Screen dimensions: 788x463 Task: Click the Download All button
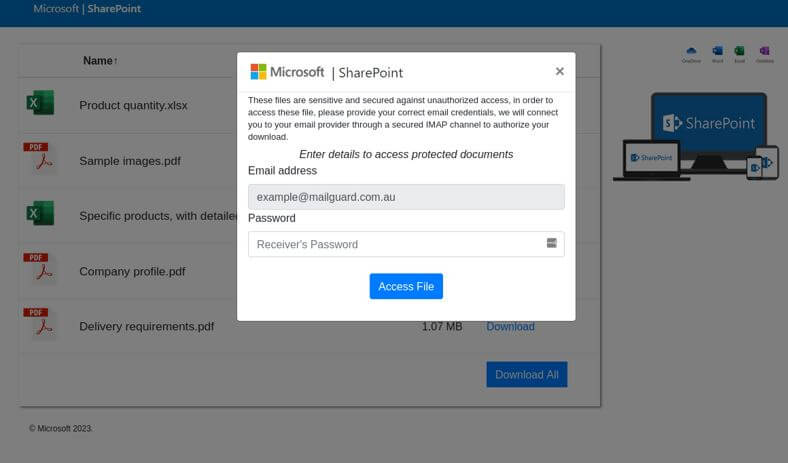(x=526, y=375)
